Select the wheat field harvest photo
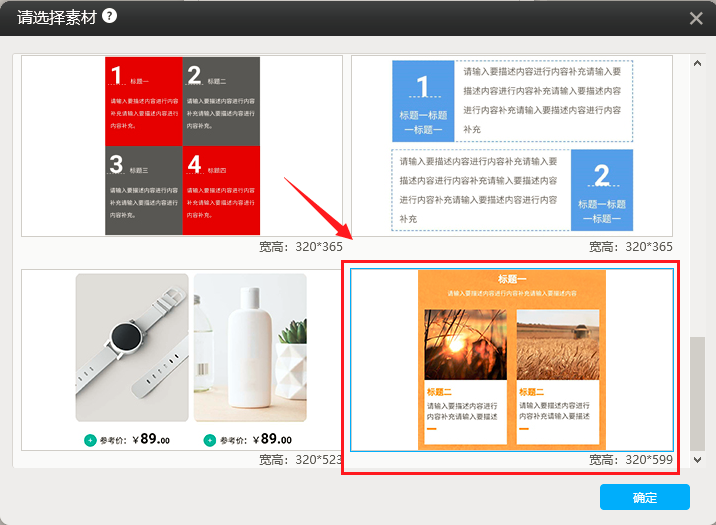The height and width of the screenshot is (525, 716). [x=558, y=344]
